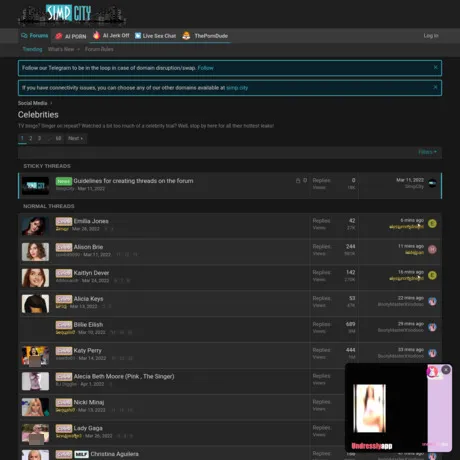Click the mascot icon beside ThePornDude

click(x=186, y=36)
